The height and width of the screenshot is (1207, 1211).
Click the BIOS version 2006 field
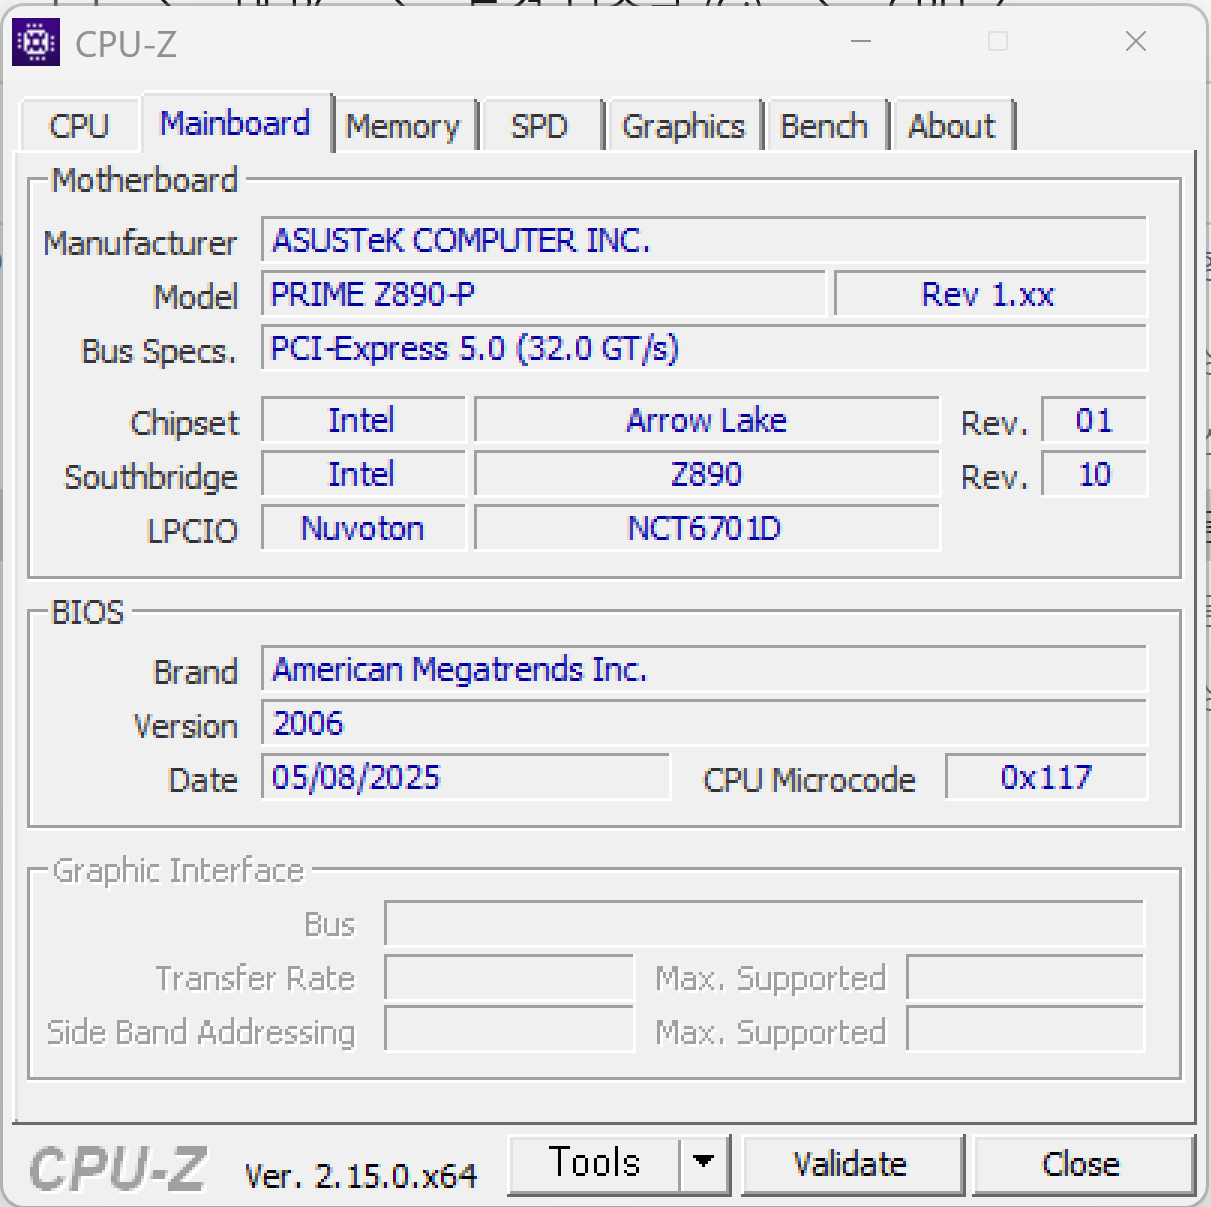[704, 723]
